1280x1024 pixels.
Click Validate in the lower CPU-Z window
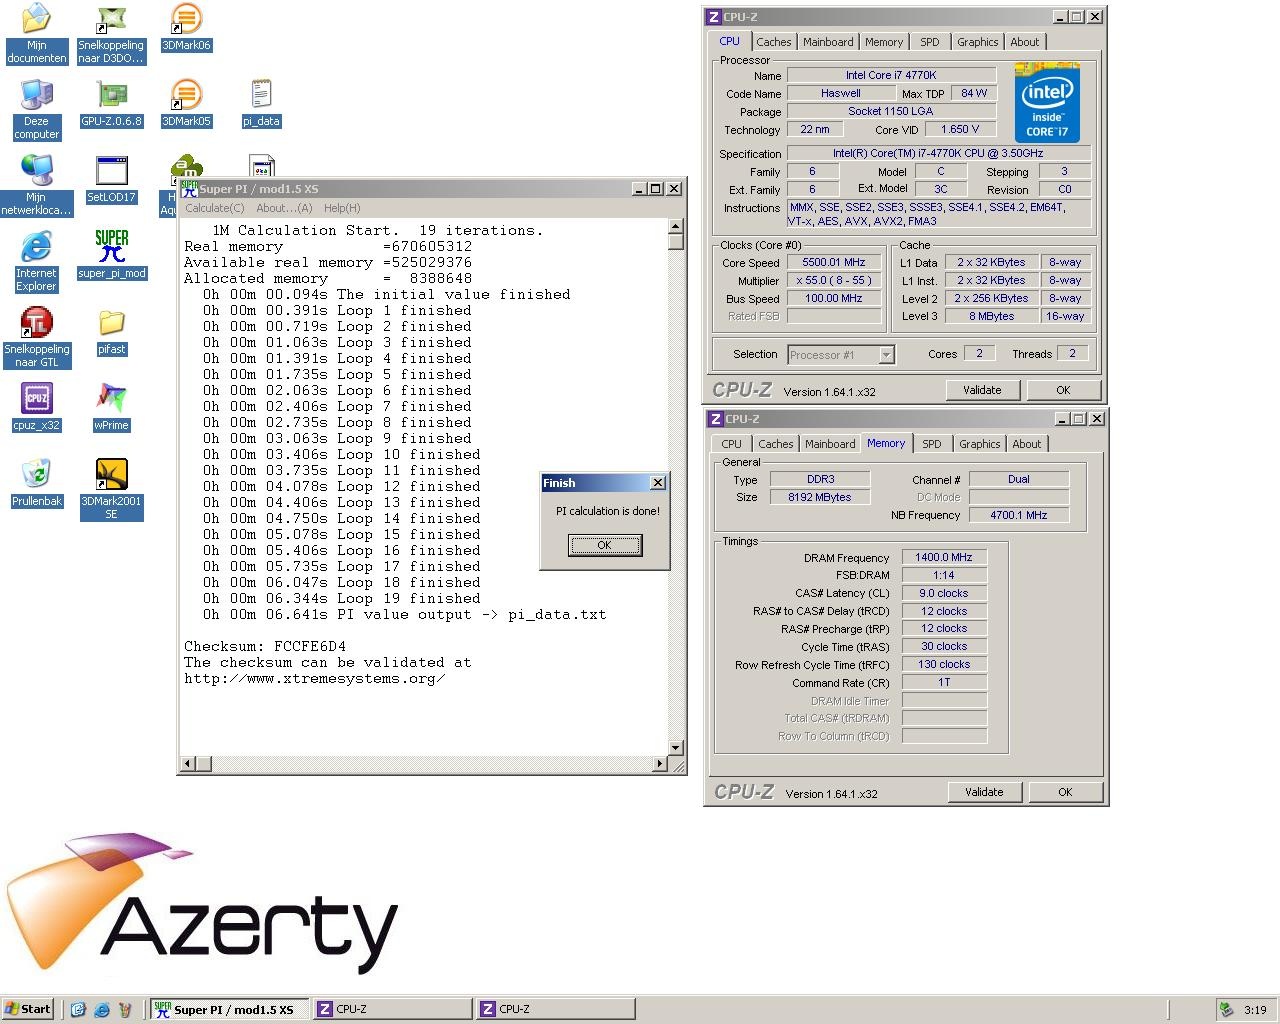pyautogui.click(x=984, y=792)
